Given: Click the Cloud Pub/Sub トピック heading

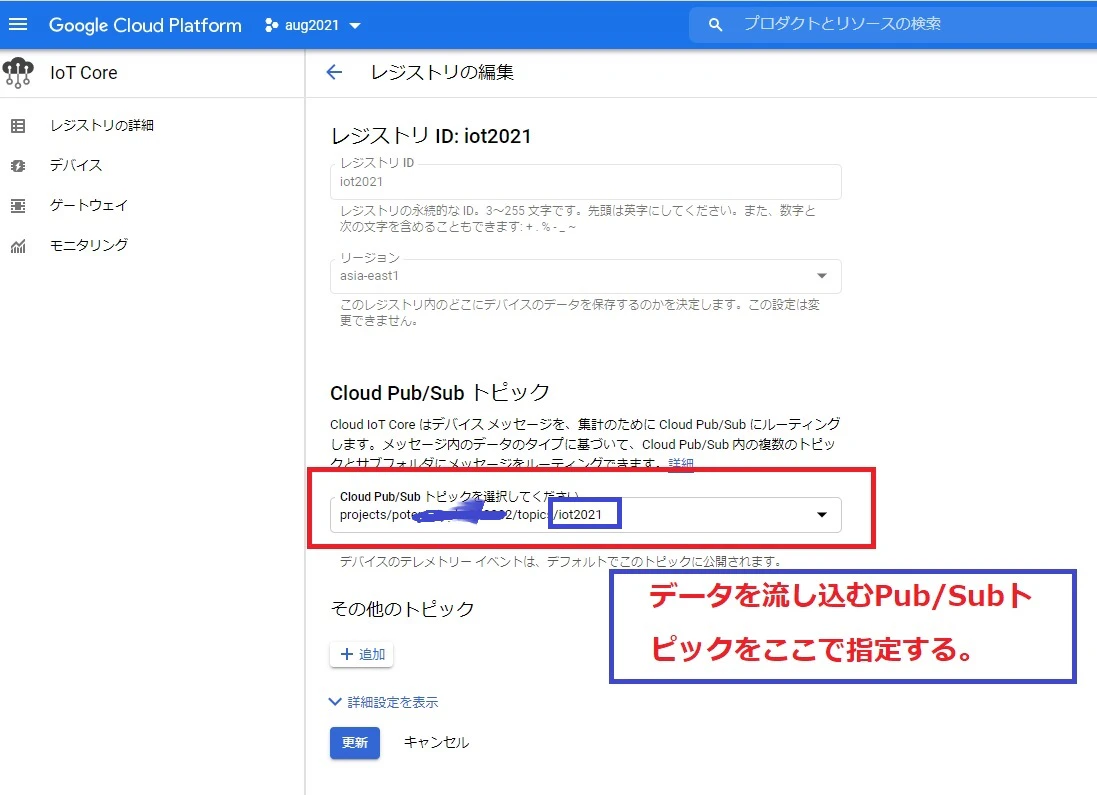Looking at the screenshot, I should (x=439, y=393).
